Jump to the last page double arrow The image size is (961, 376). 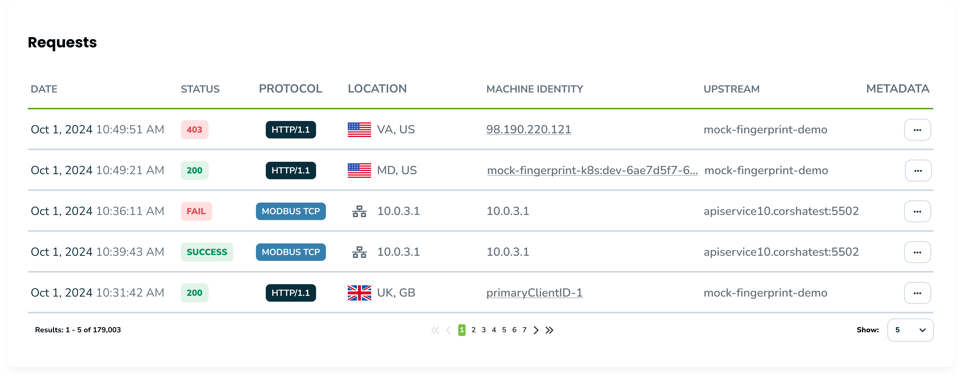(x=549, y=330)
